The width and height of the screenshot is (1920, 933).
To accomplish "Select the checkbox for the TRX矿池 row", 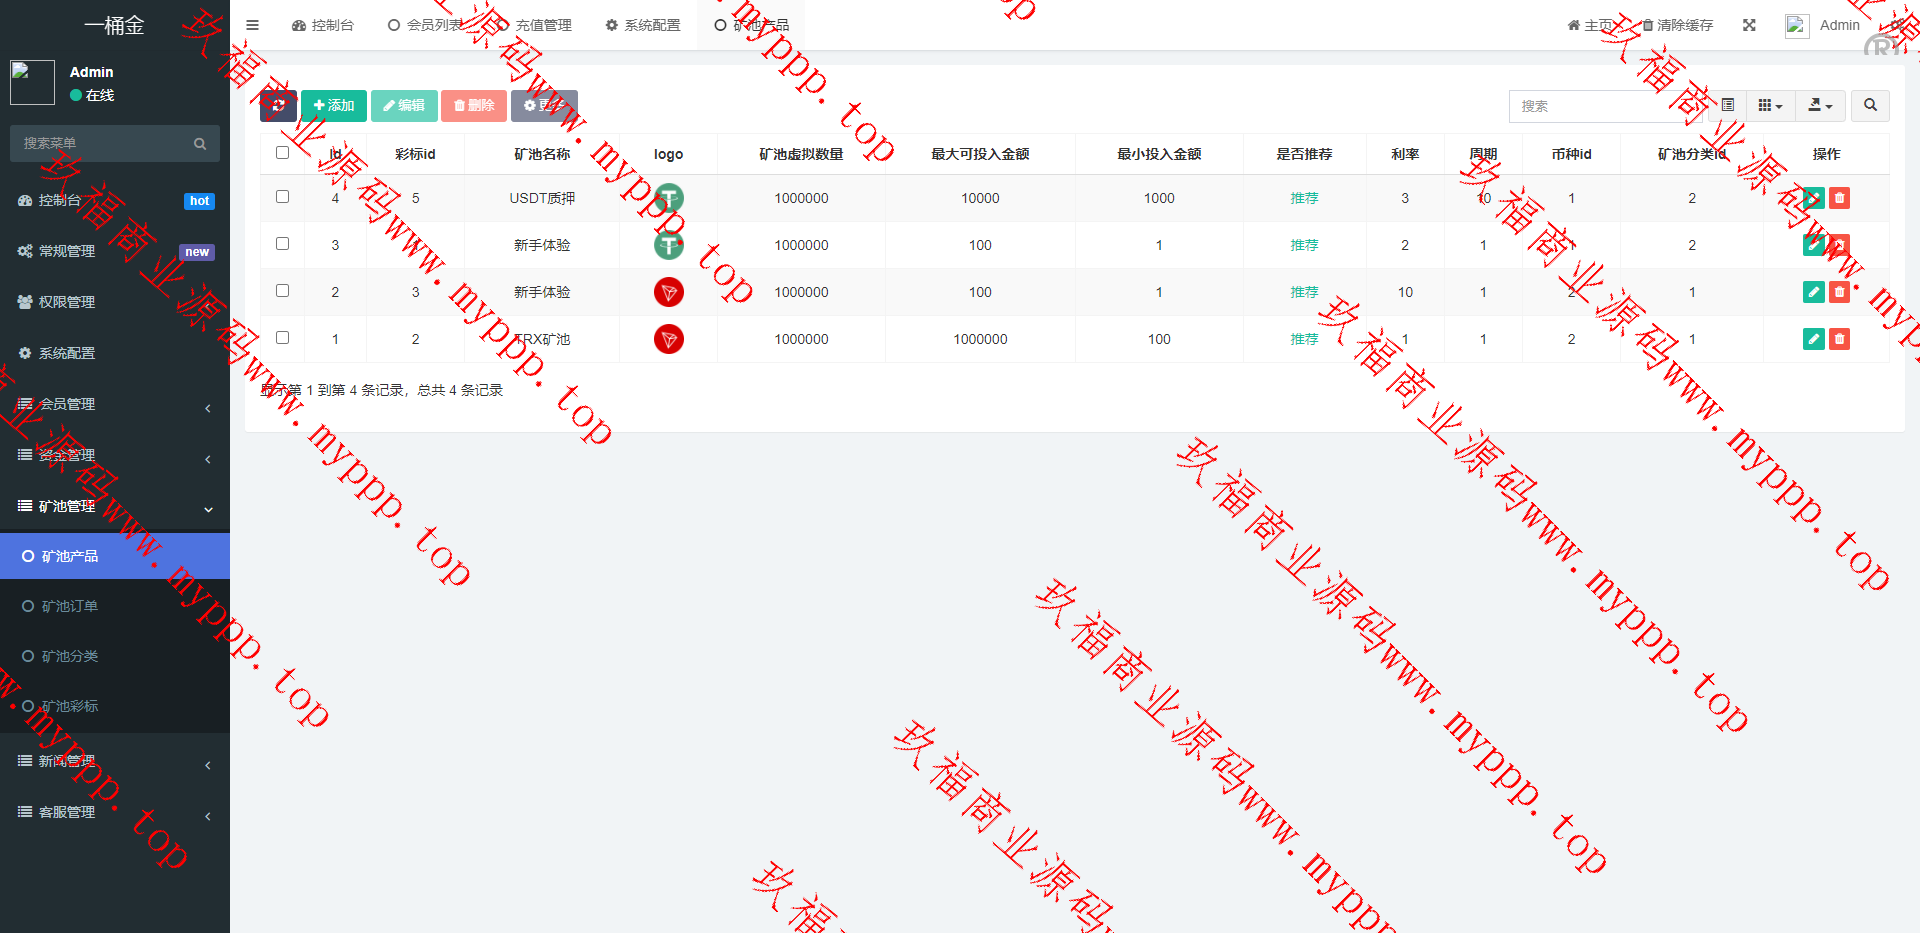I will pos(282,338).
